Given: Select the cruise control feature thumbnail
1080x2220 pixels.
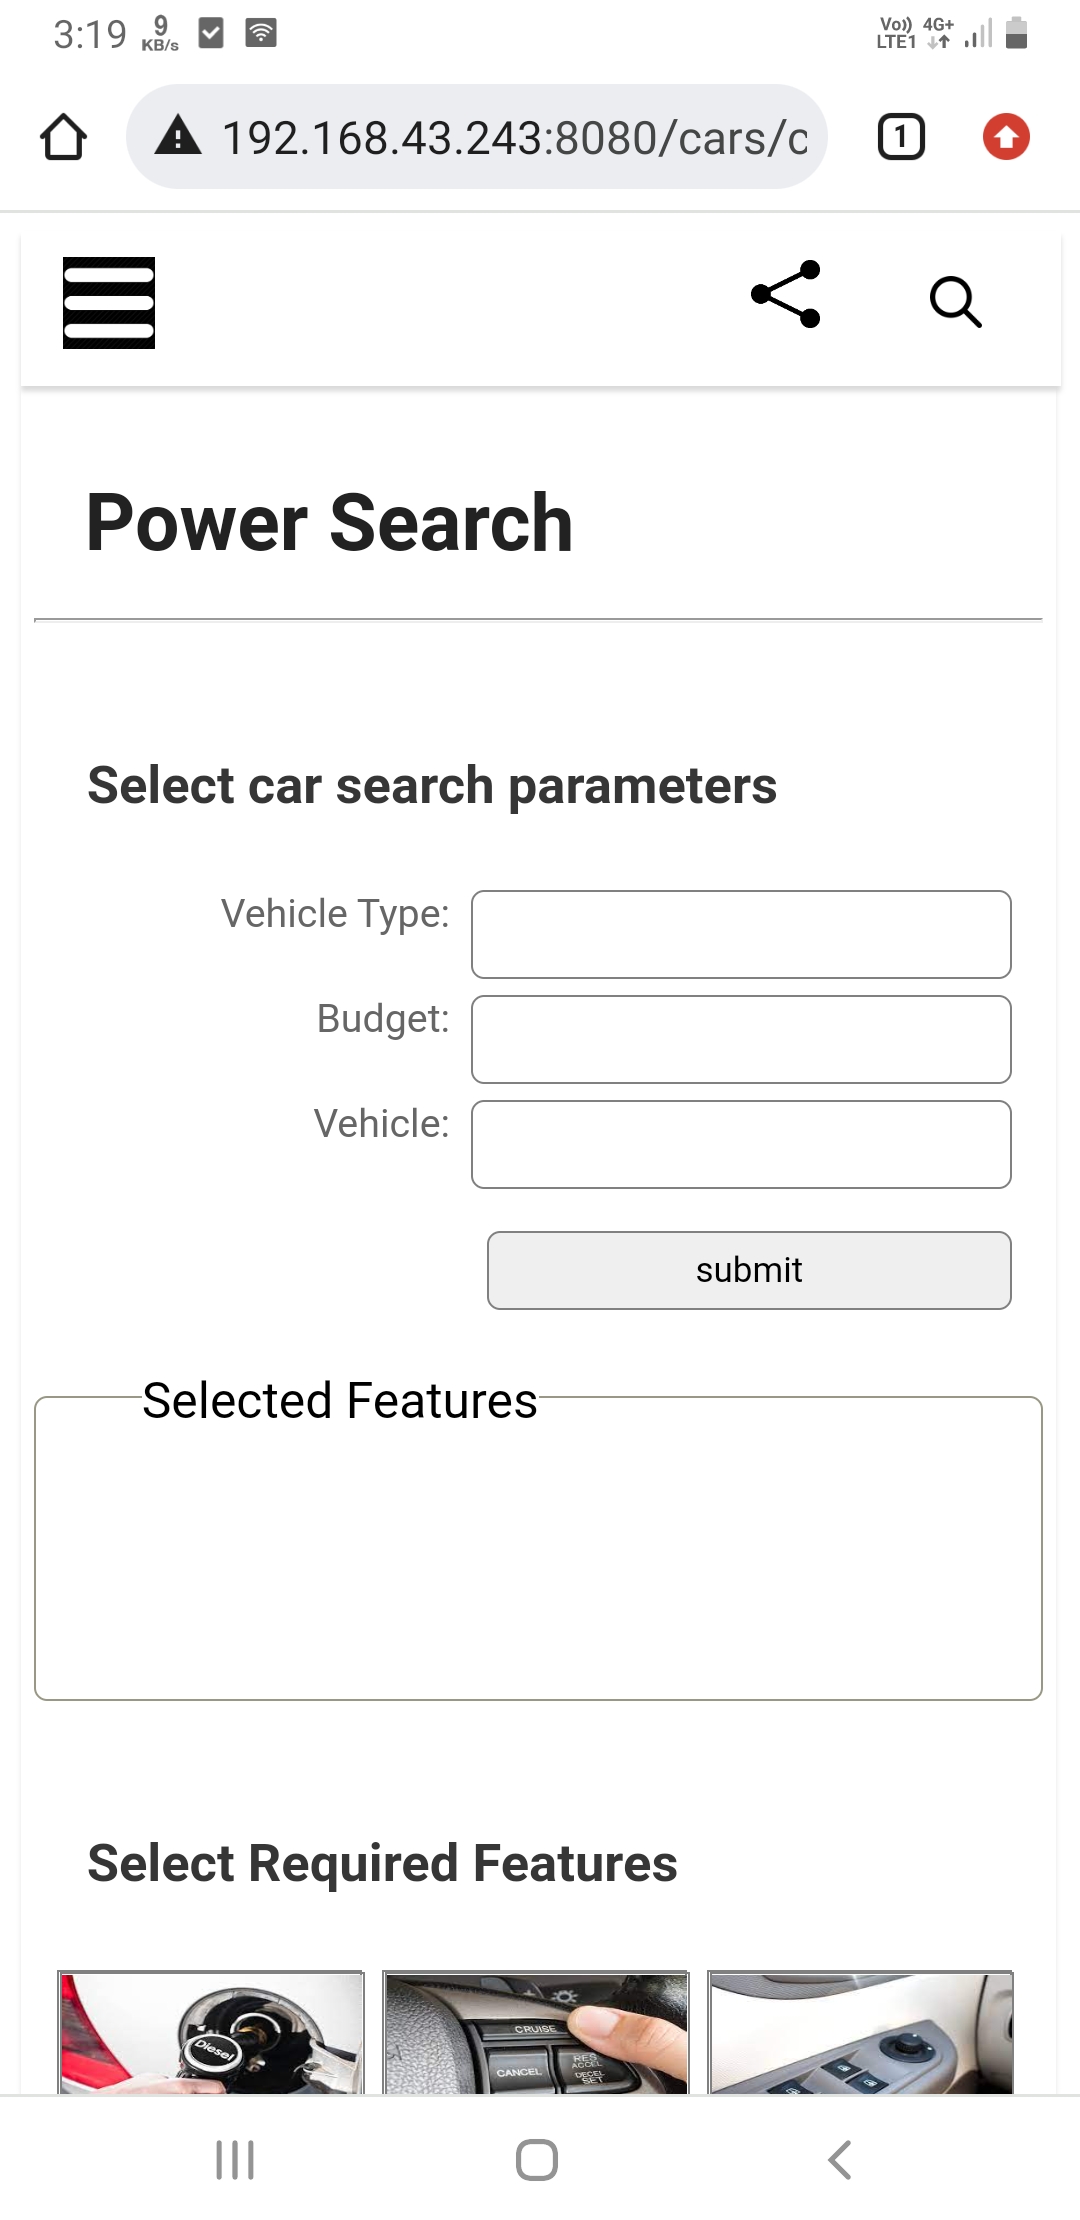Looking at the screenshot, I should point(536,2032).
